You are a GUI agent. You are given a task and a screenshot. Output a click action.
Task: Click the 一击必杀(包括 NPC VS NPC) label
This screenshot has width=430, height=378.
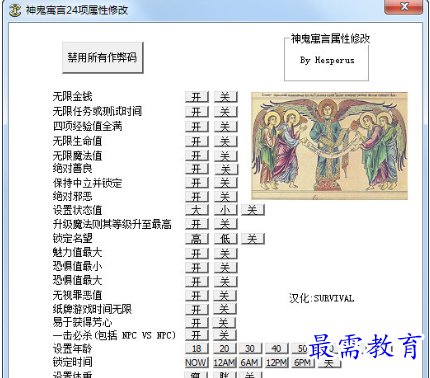point(114,335)
